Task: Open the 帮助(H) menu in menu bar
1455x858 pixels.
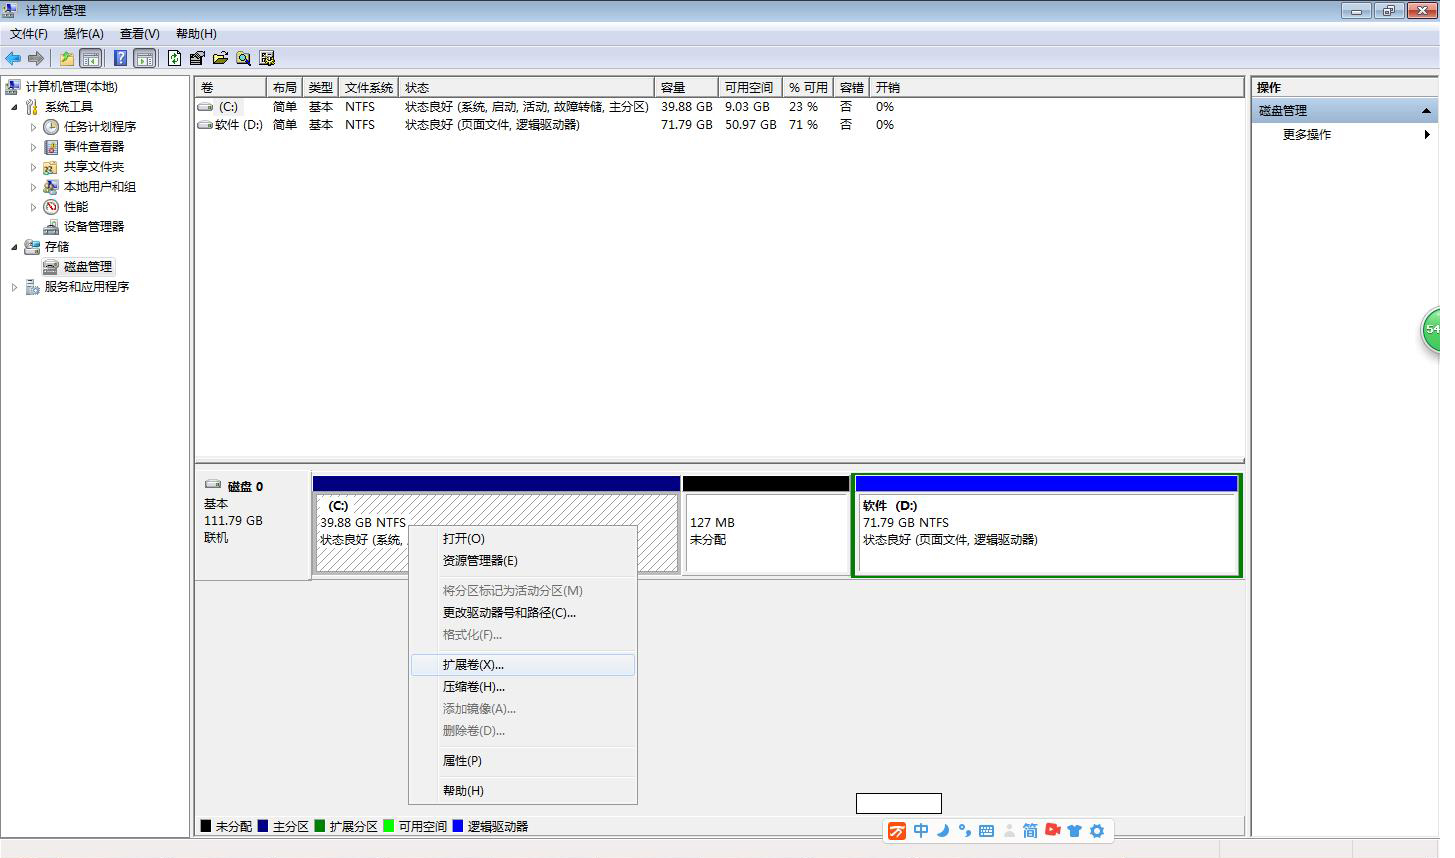Action: tap(196, 34)
